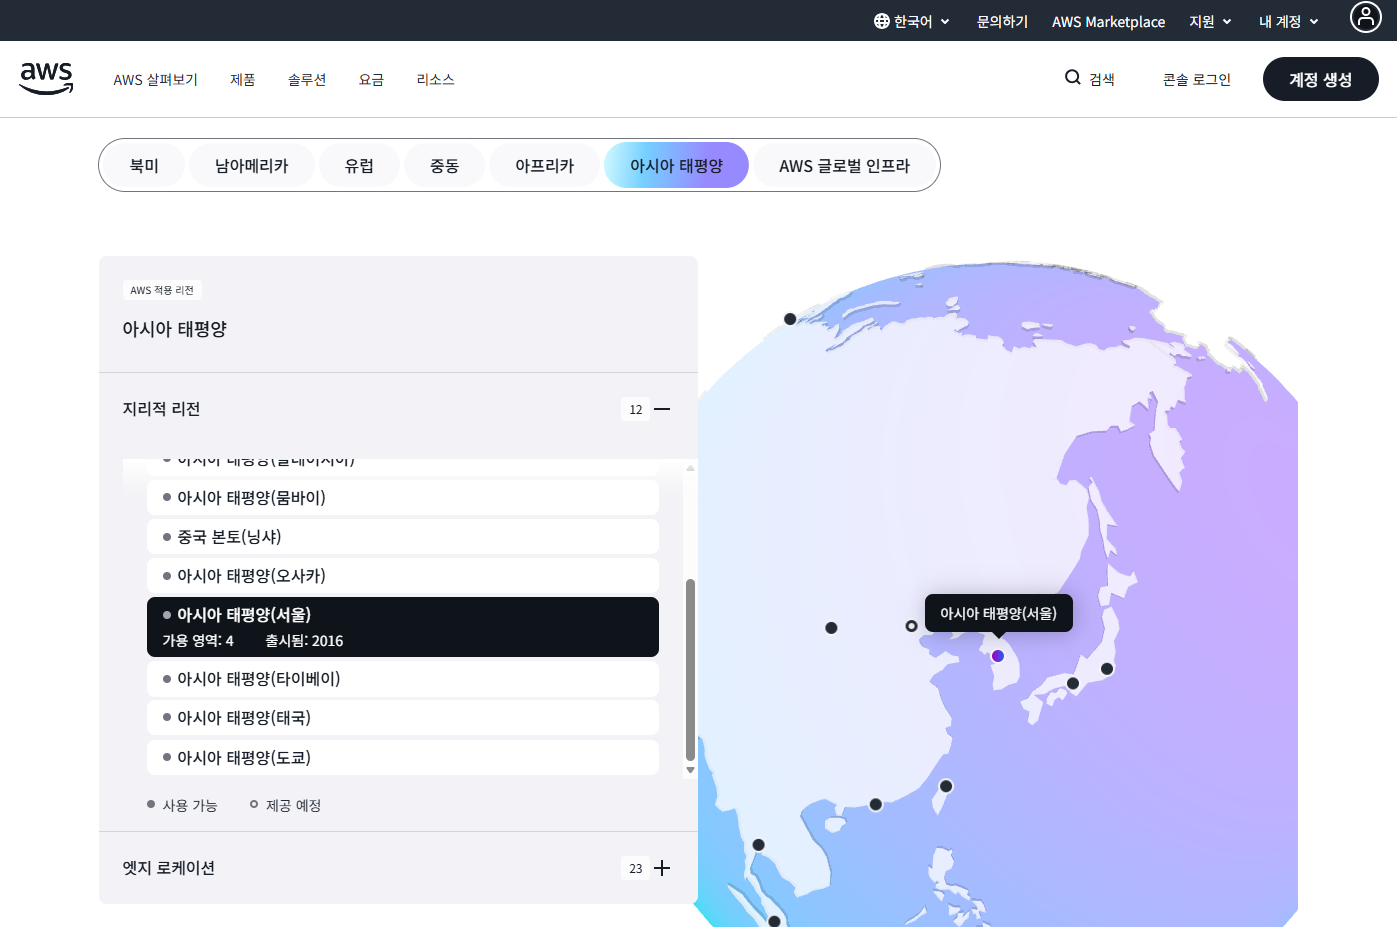Click the region list scroll-down arrow

(690, 770)
